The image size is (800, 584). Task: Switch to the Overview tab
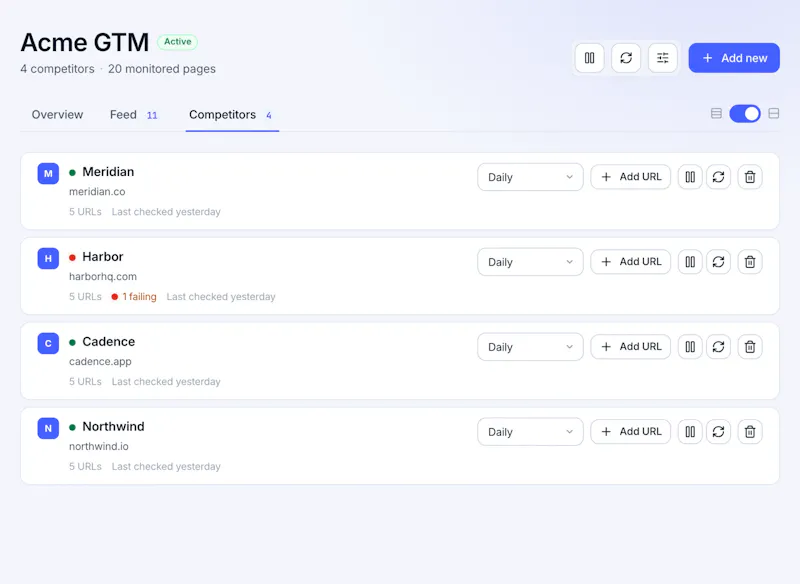pyautogui.click(x=57, y=115)
